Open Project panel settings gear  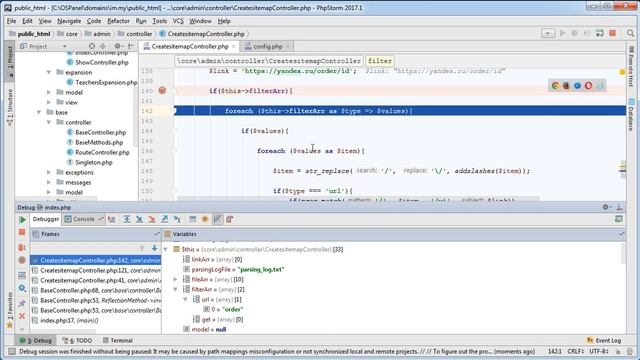pyautogui.click(x=118, y=46)
